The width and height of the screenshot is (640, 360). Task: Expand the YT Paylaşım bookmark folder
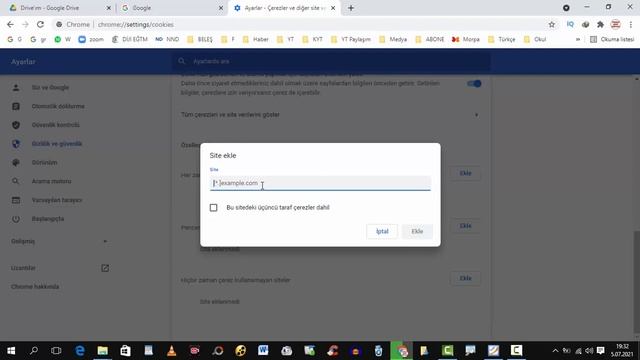351,39
